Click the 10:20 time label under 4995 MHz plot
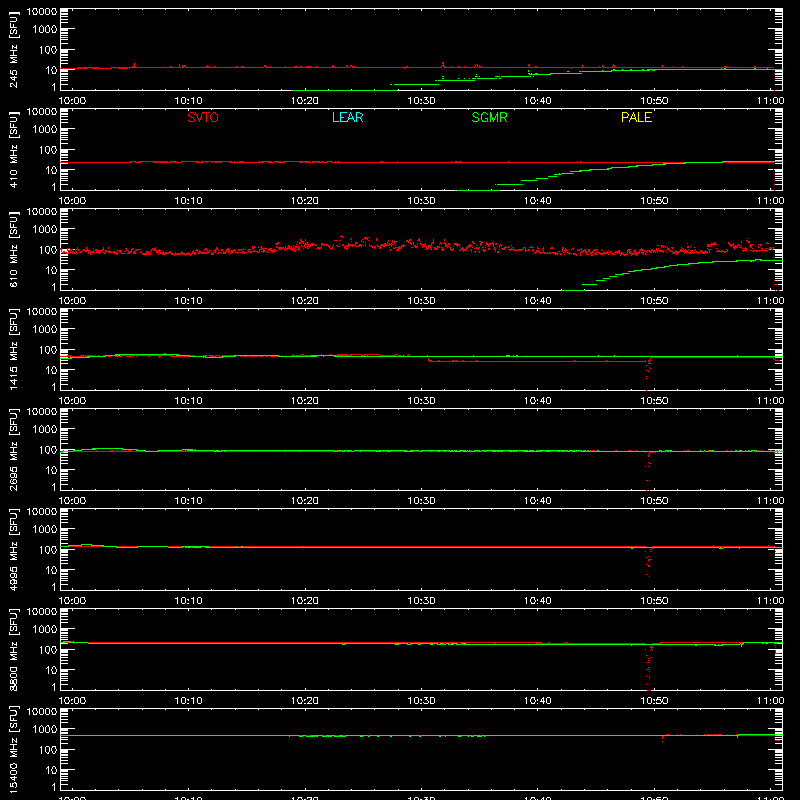Screen dimensions: 800x800 coord(305,601)
